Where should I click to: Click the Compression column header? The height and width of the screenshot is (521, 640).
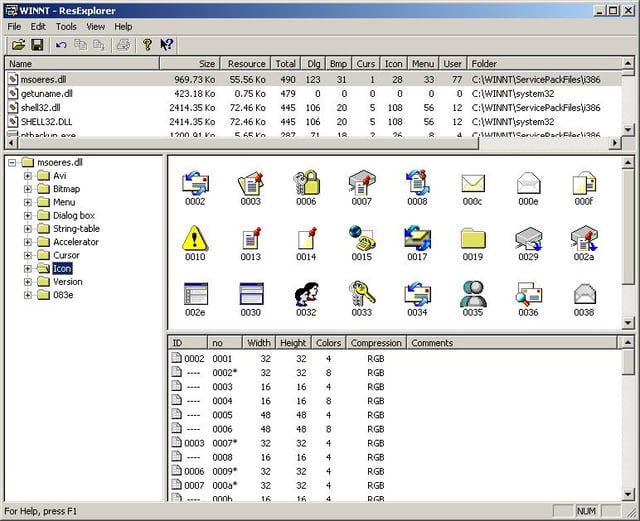376,343
